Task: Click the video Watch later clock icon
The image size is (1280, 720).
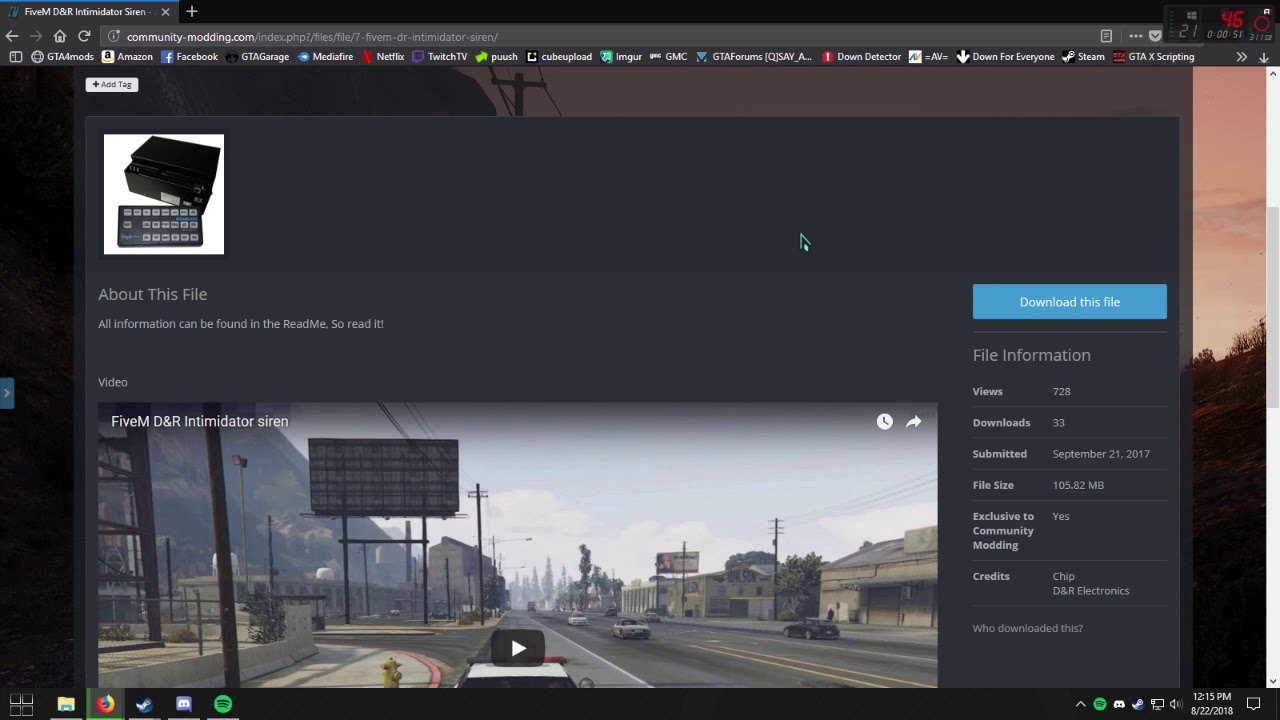Action: (884, 422)
